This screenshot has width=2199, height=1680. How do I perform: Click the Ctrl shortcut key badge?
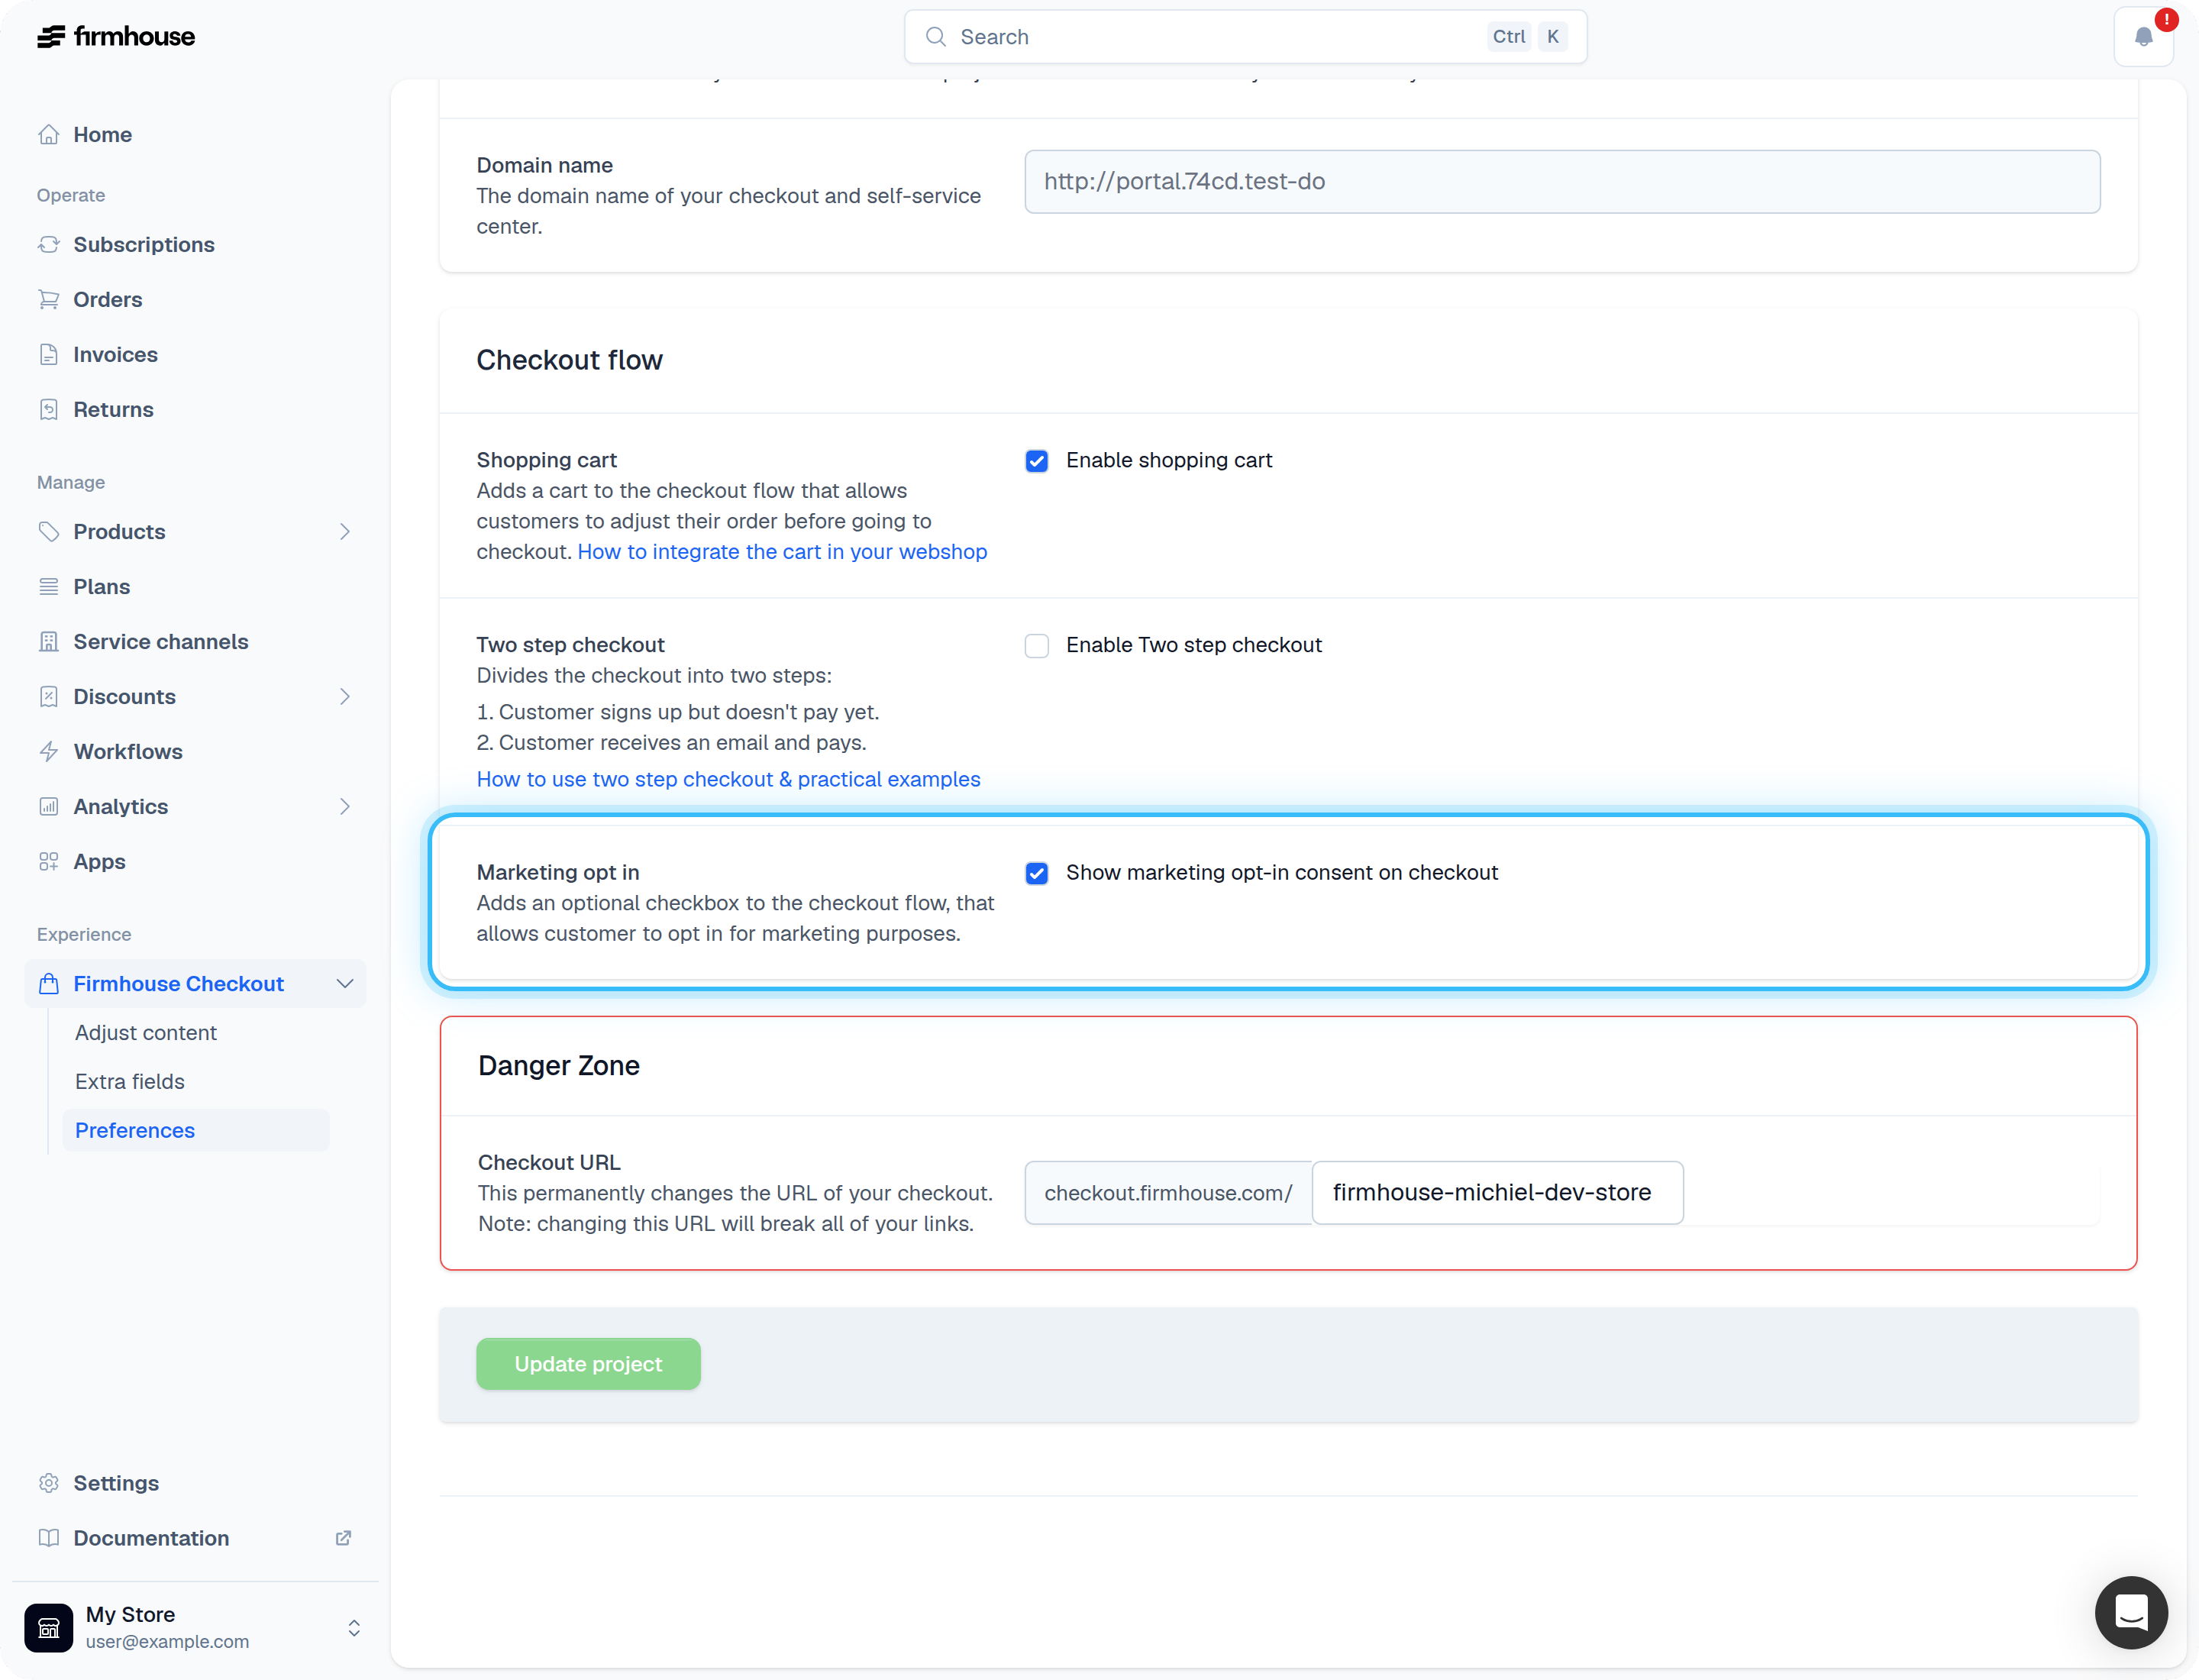1508,37
